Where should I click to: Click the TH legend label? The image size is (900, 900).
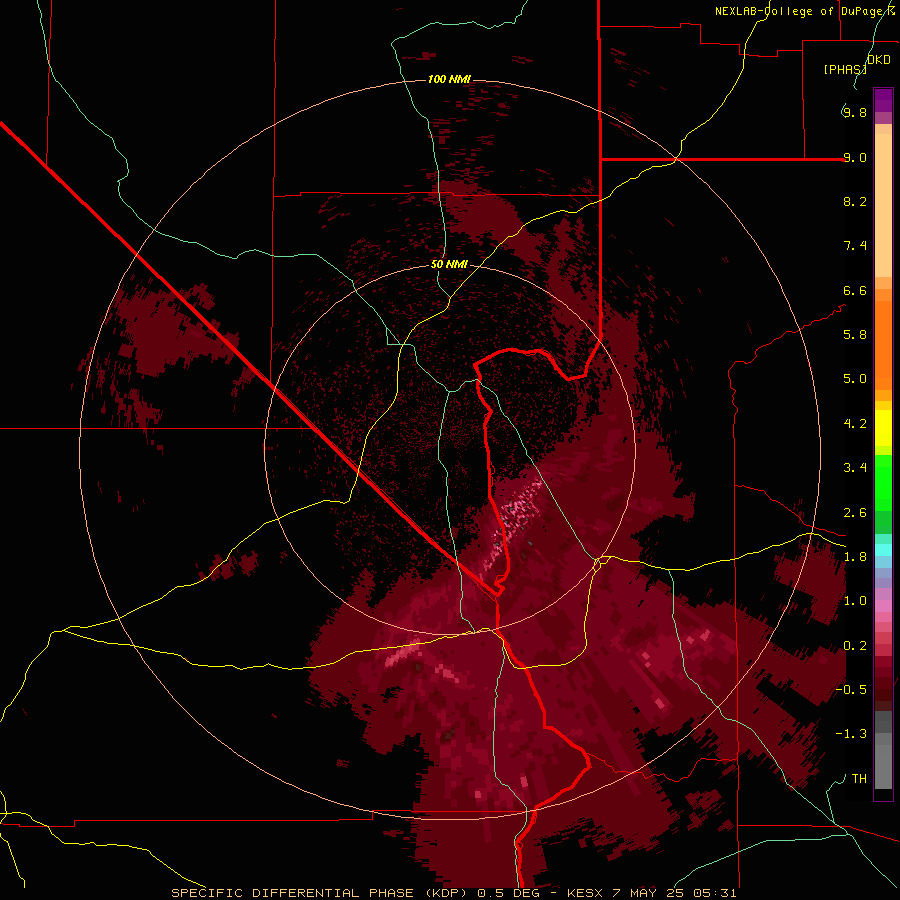(x=859, y=779)
